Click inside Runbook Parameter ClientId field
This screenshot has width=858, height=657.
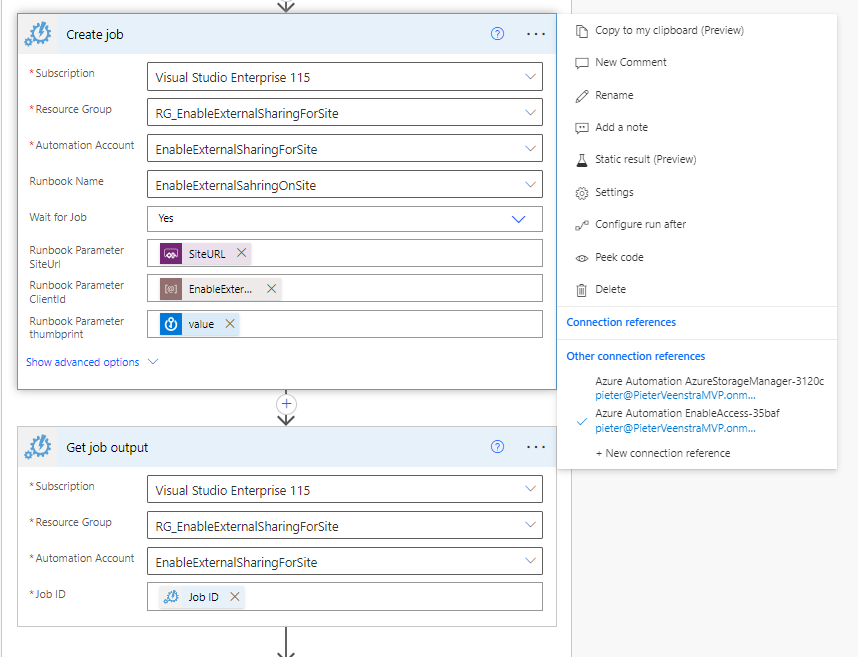[345, 288]
